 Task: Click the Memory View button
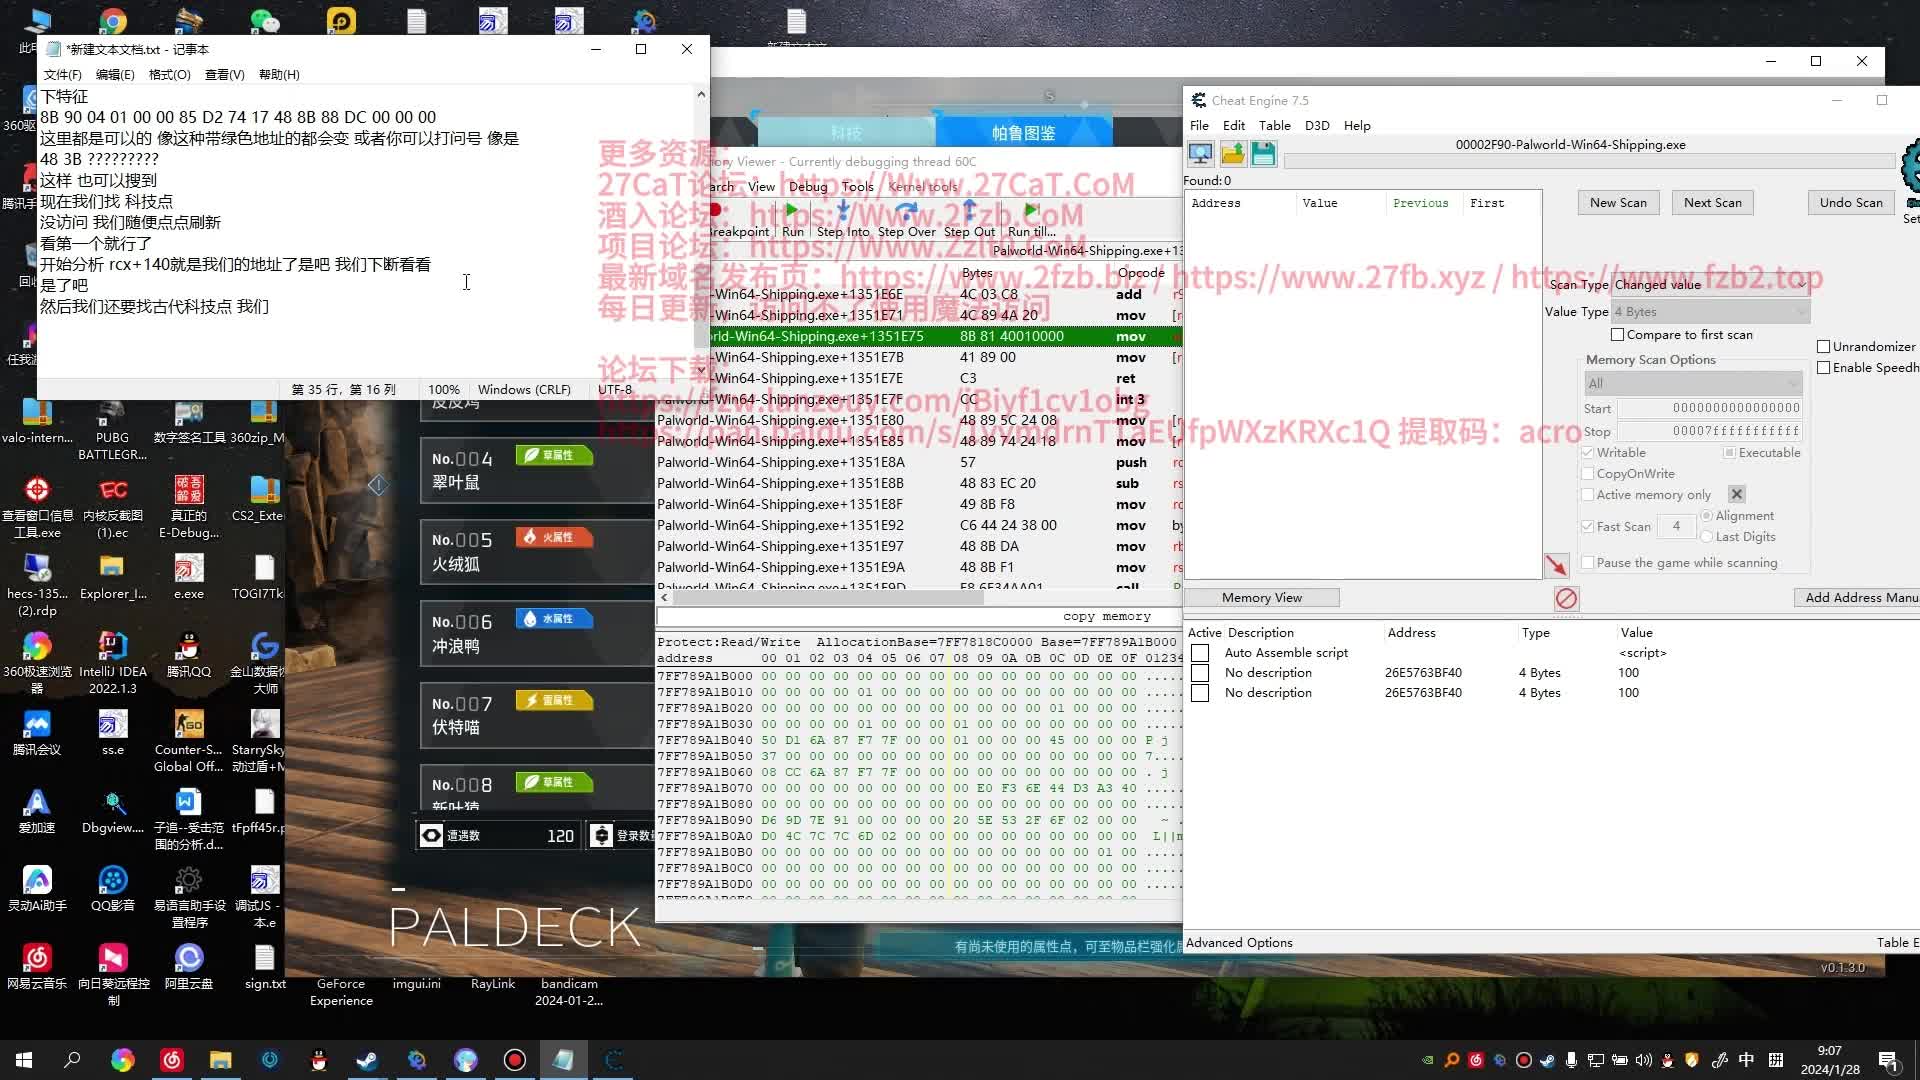pos(1261,597)
